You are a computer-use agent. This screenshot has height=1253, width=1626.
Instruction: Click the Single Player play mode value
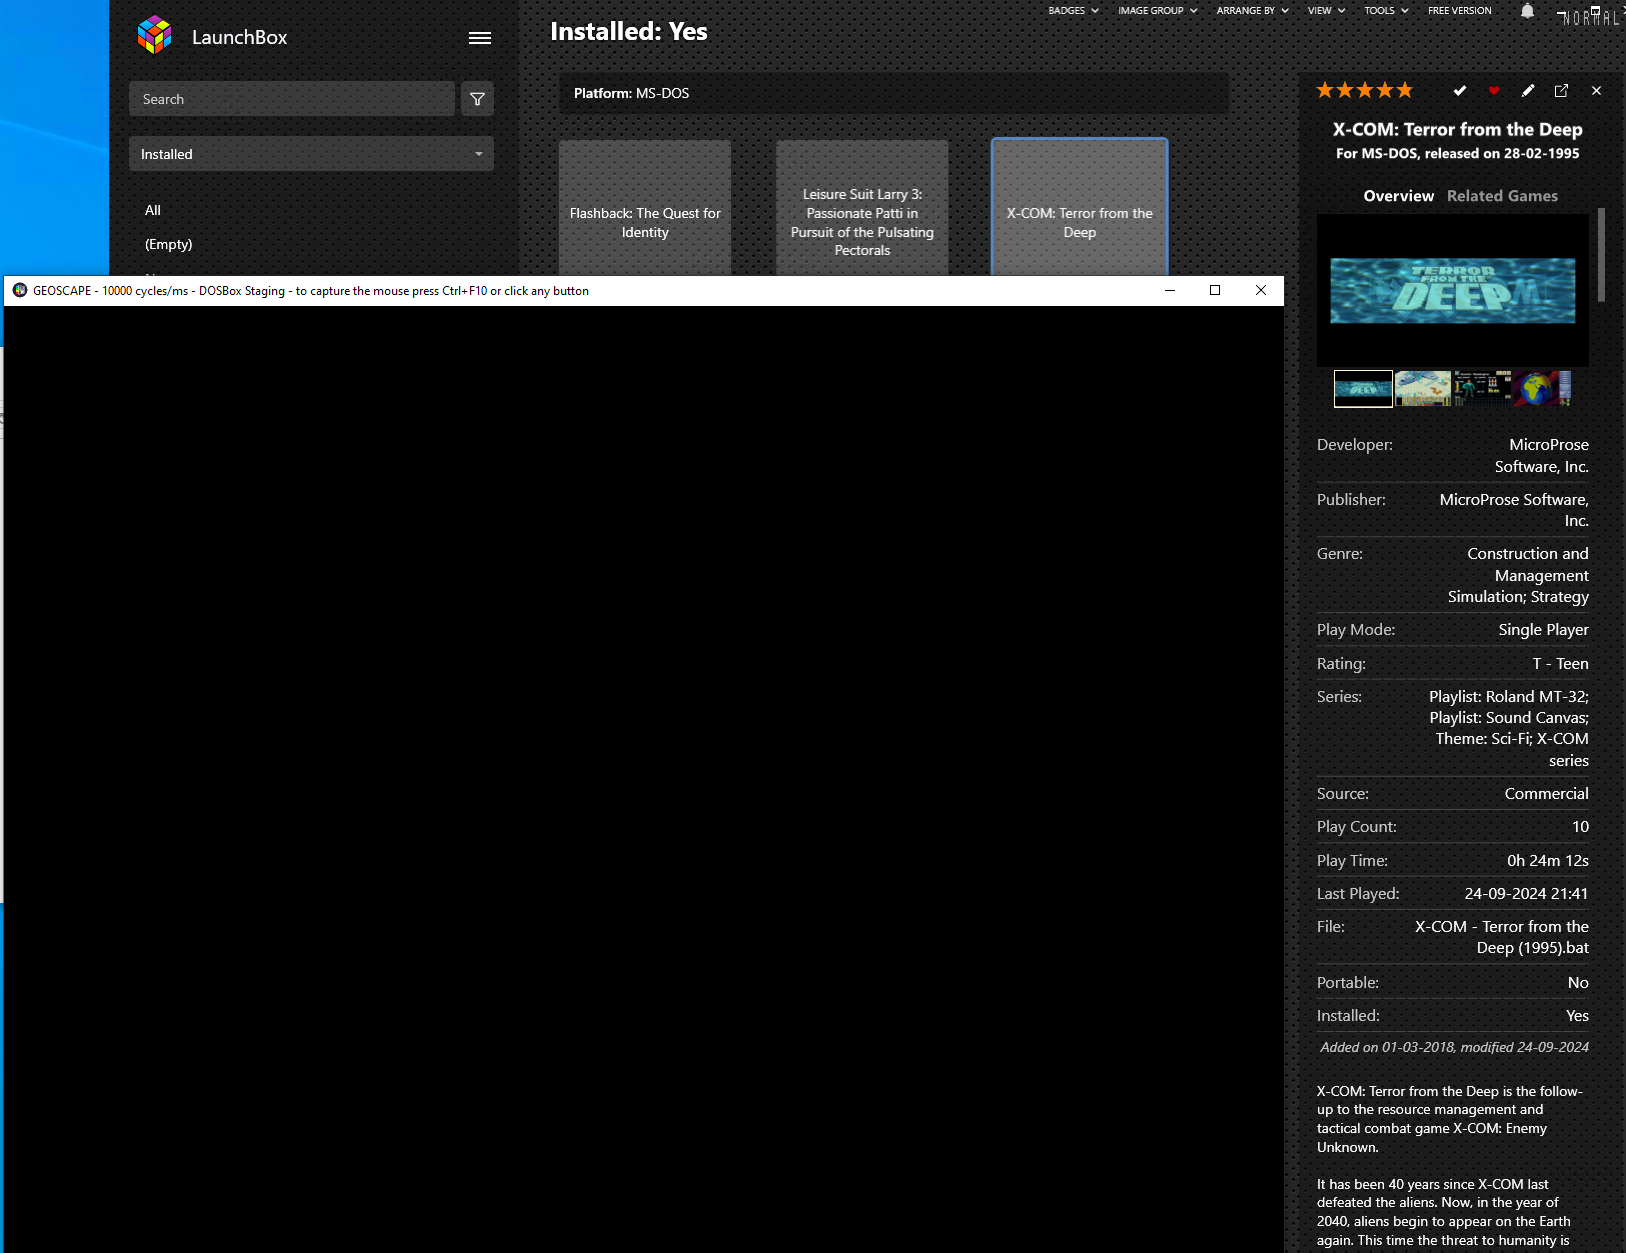tap(1543, 629)
